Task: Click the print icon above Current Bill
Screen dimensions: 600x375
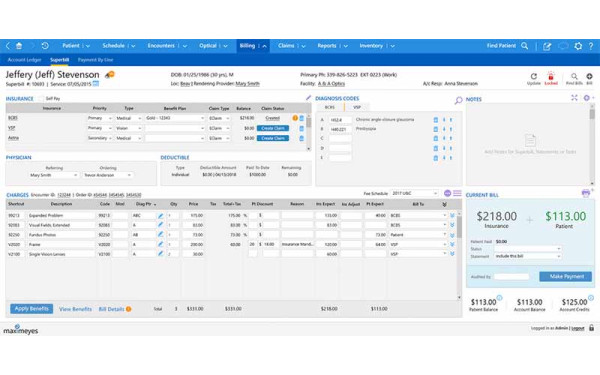Action: pyautogui.click(x=585, y=193)
